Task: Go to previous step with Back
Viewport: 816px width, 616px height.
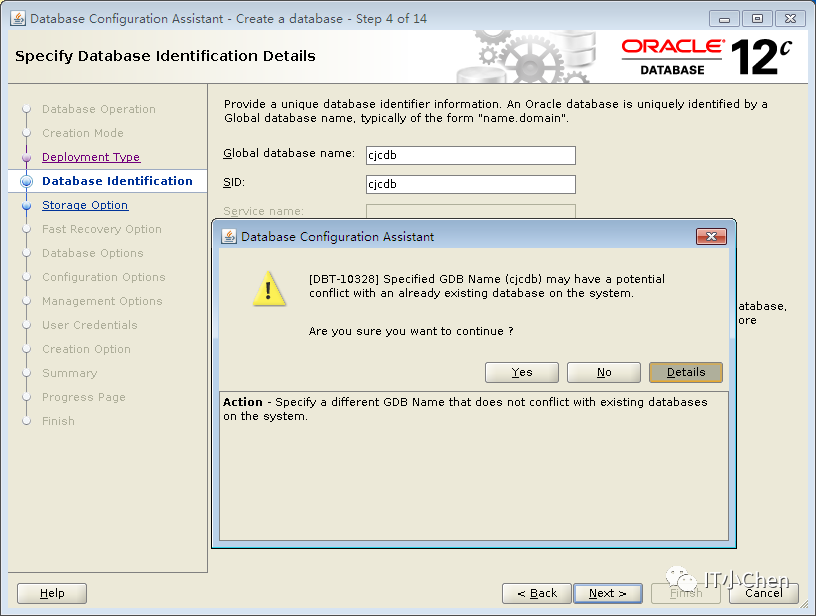Action: point(537,593)
